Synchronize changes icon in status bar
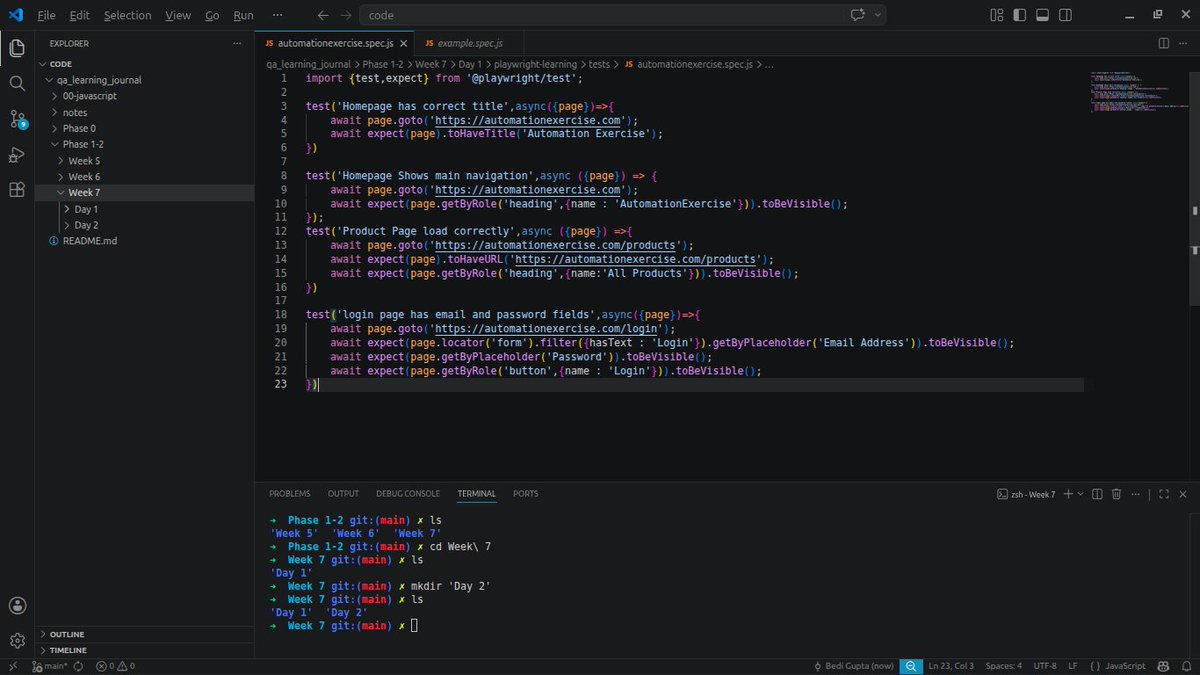1200x675 pixels. [x=80, y=666]
